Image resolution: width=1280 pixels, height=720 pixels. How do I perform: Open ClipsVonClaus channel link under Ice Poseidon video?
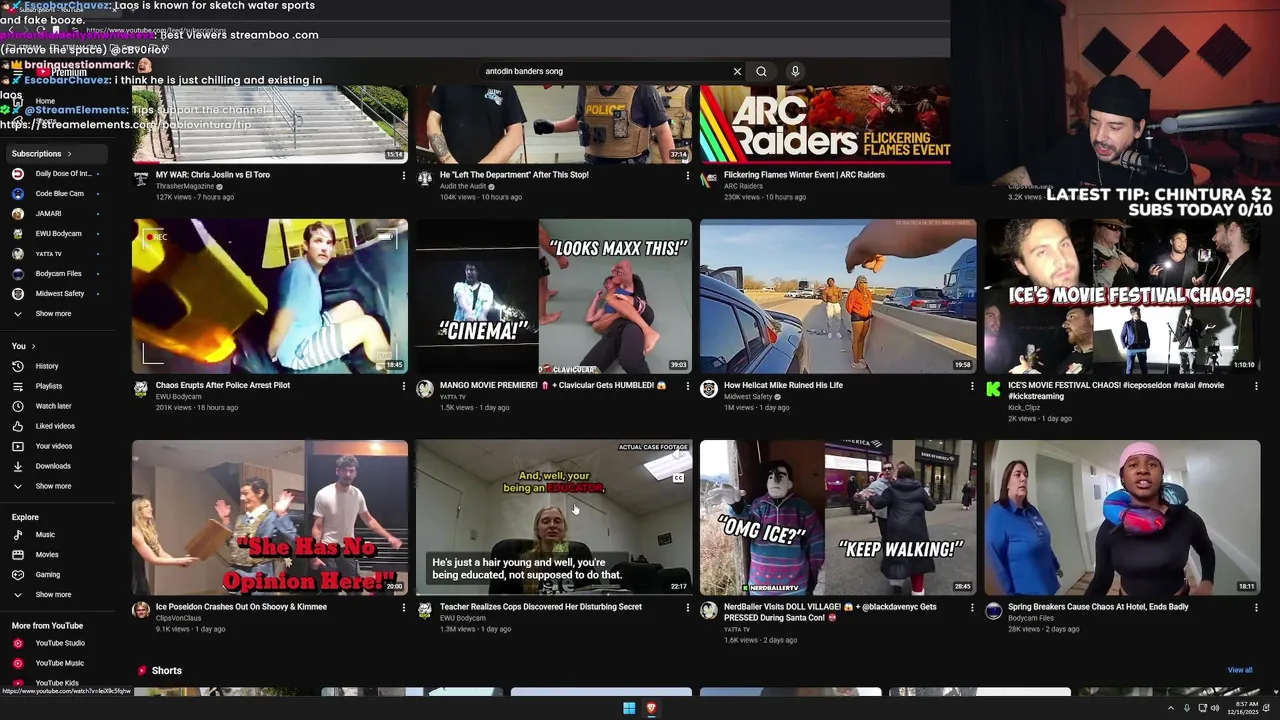[178, 618]
